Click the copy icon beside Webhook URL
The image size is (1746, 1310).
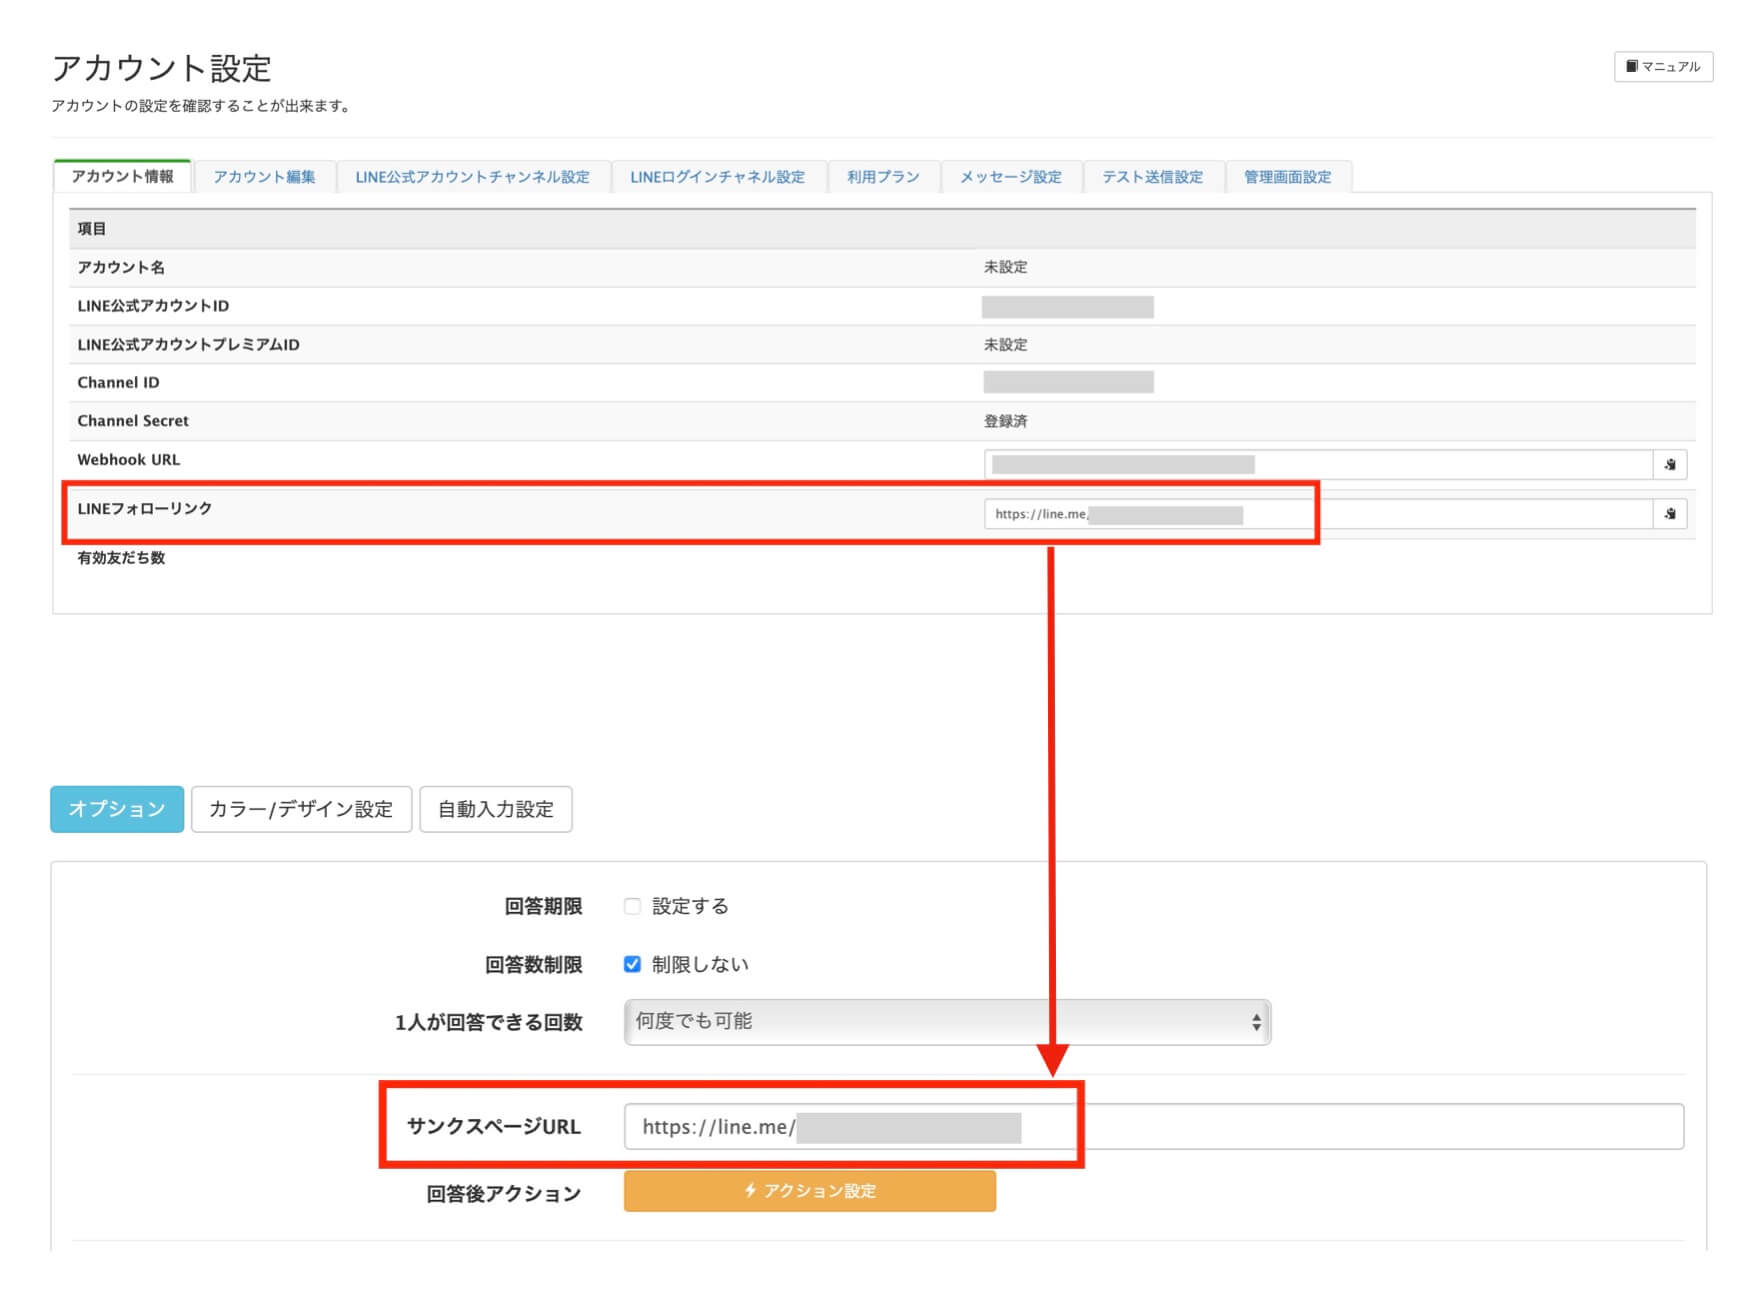click(1669, 465)
